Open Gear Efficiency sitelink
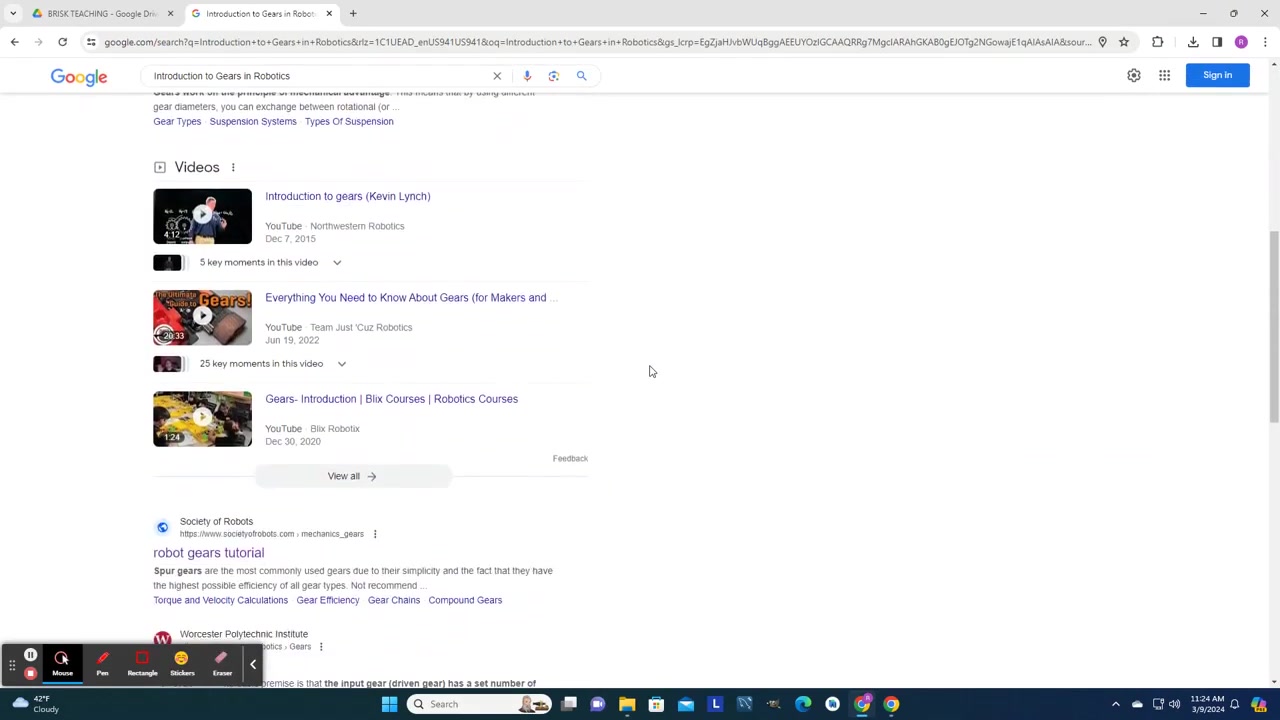1280x720 pixels. 328,600
